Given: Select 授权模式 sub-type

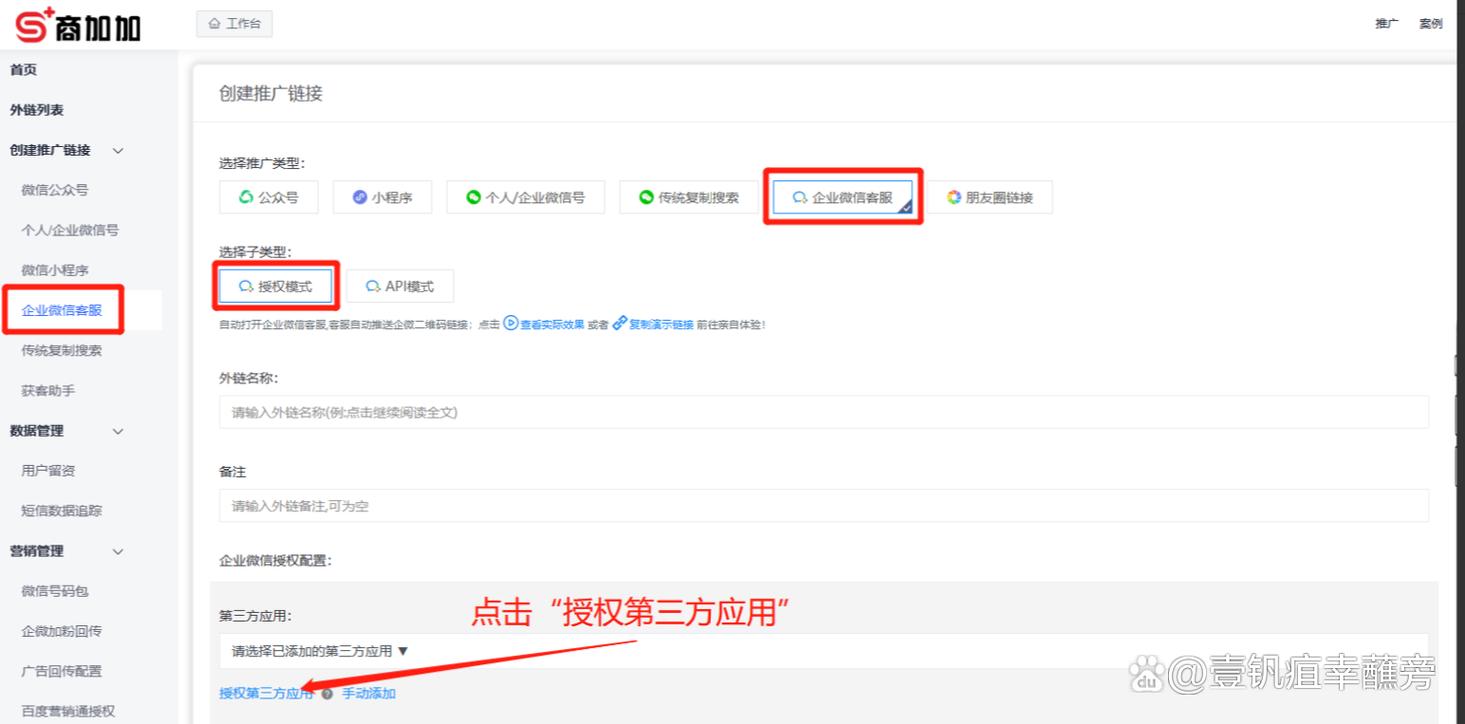Looking at the screenshot, I should [275, 287].
